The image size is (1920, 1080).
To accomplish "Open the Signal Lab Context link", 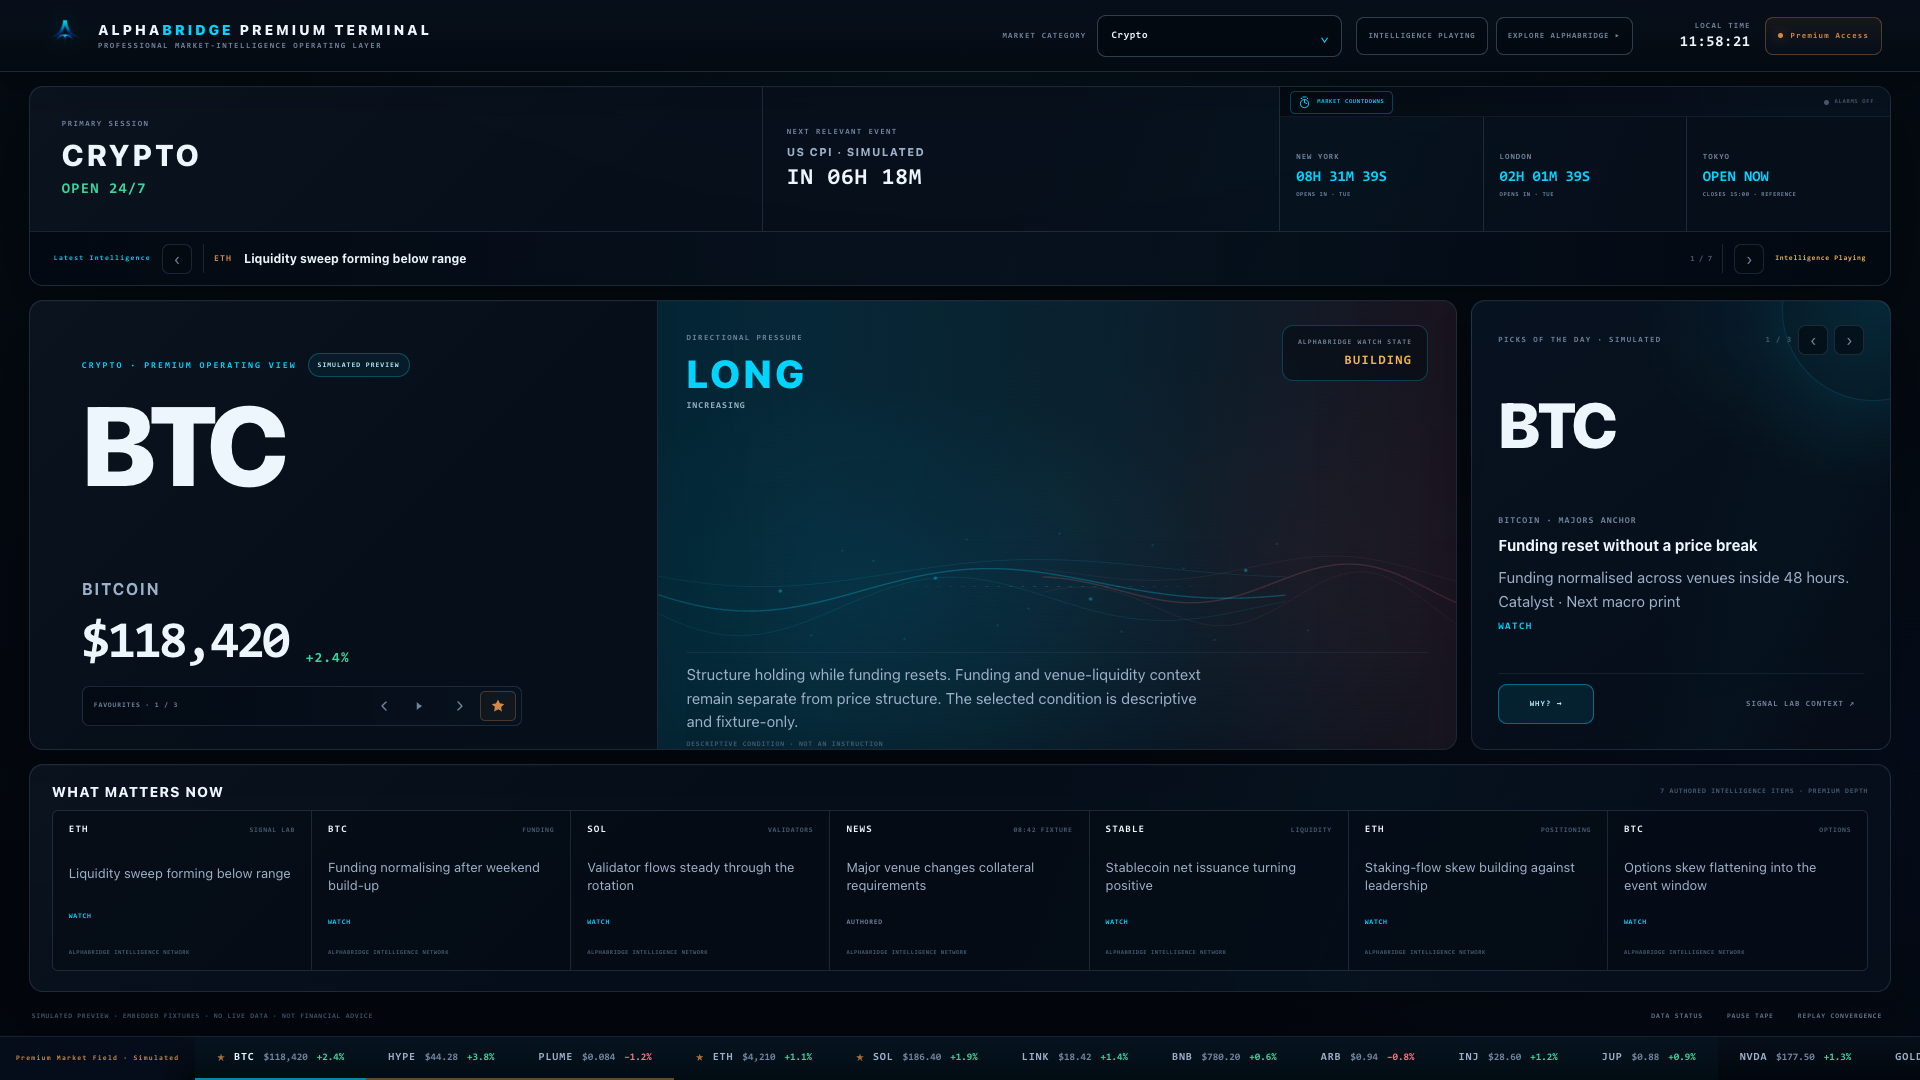I will (1800, 704).
